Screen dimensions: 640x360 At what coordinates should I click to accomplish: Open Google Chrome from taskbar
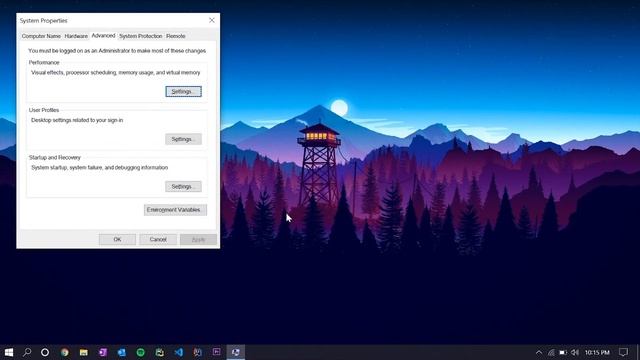pyautogui.click(x=64, y=352)
